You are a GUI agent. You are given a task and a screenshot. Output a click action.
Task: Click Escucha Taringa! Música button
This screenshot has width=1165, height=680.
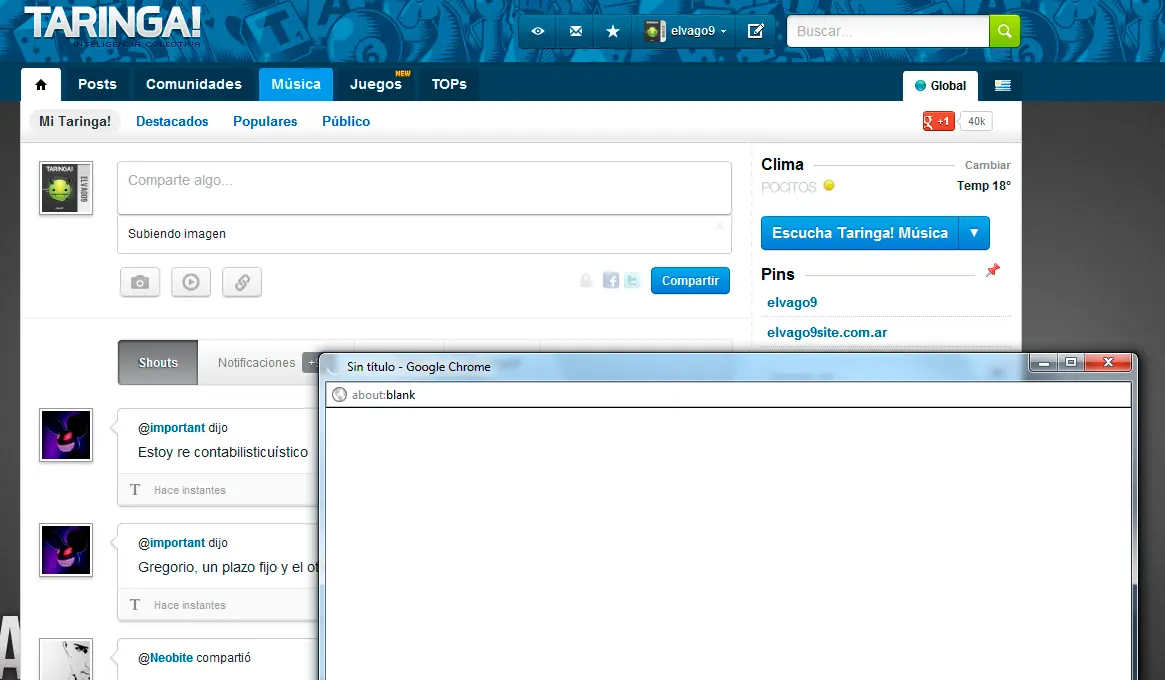860,233
